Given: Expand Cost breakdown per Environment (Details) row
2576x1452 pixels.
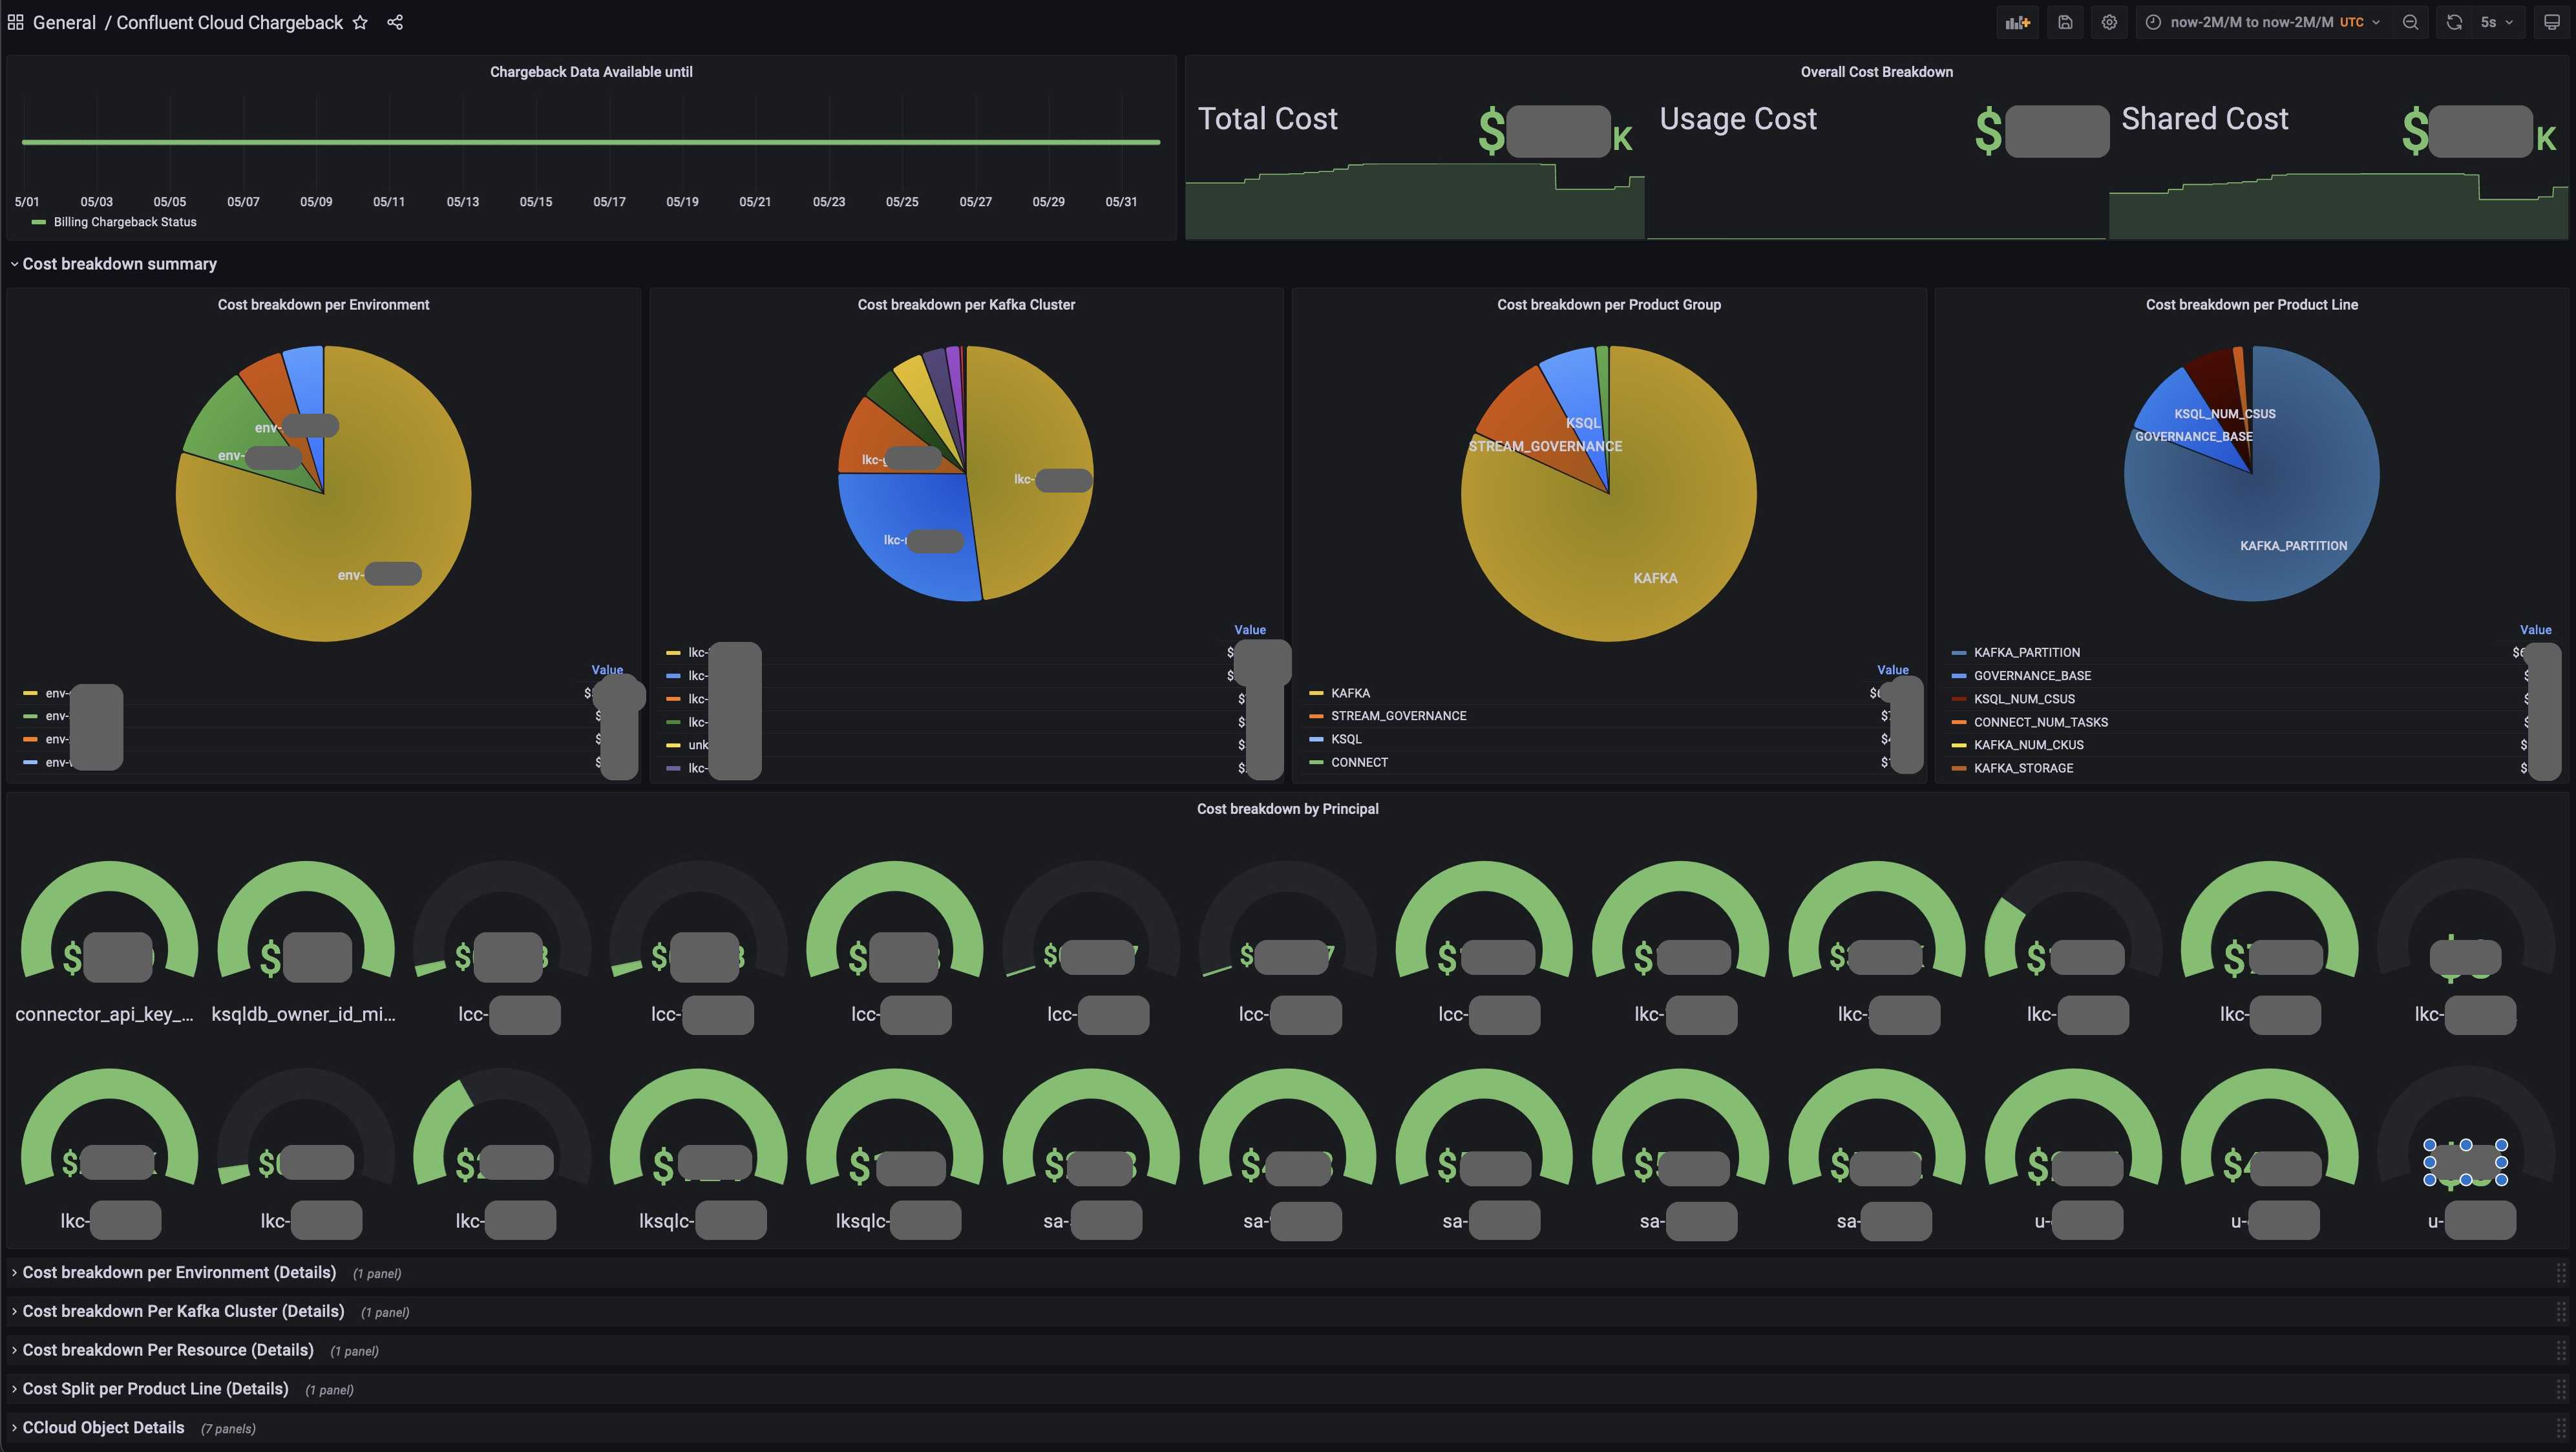Looking at the screenshot, I should (x=178, y=1273).
